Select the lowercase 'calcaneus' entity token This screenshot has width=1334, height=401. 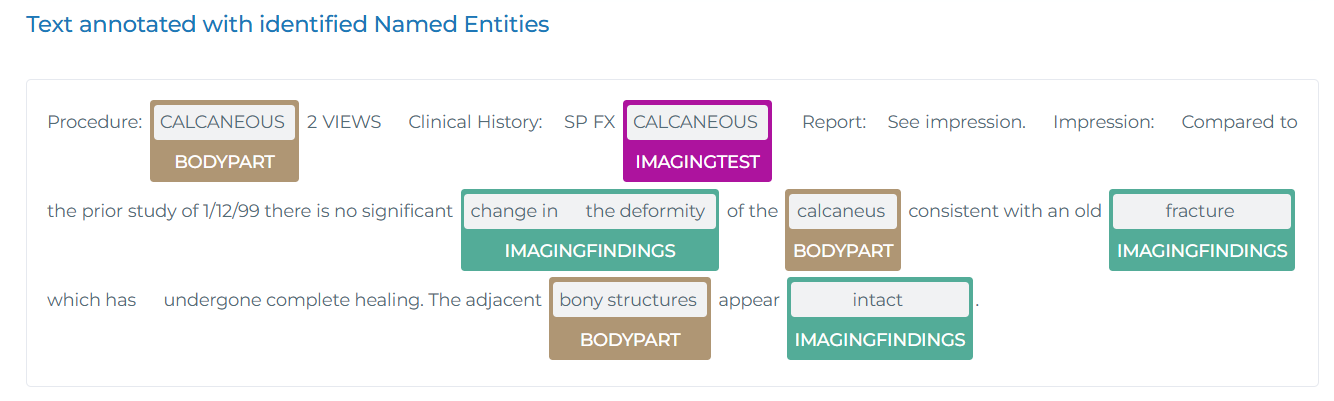(841, 211)
